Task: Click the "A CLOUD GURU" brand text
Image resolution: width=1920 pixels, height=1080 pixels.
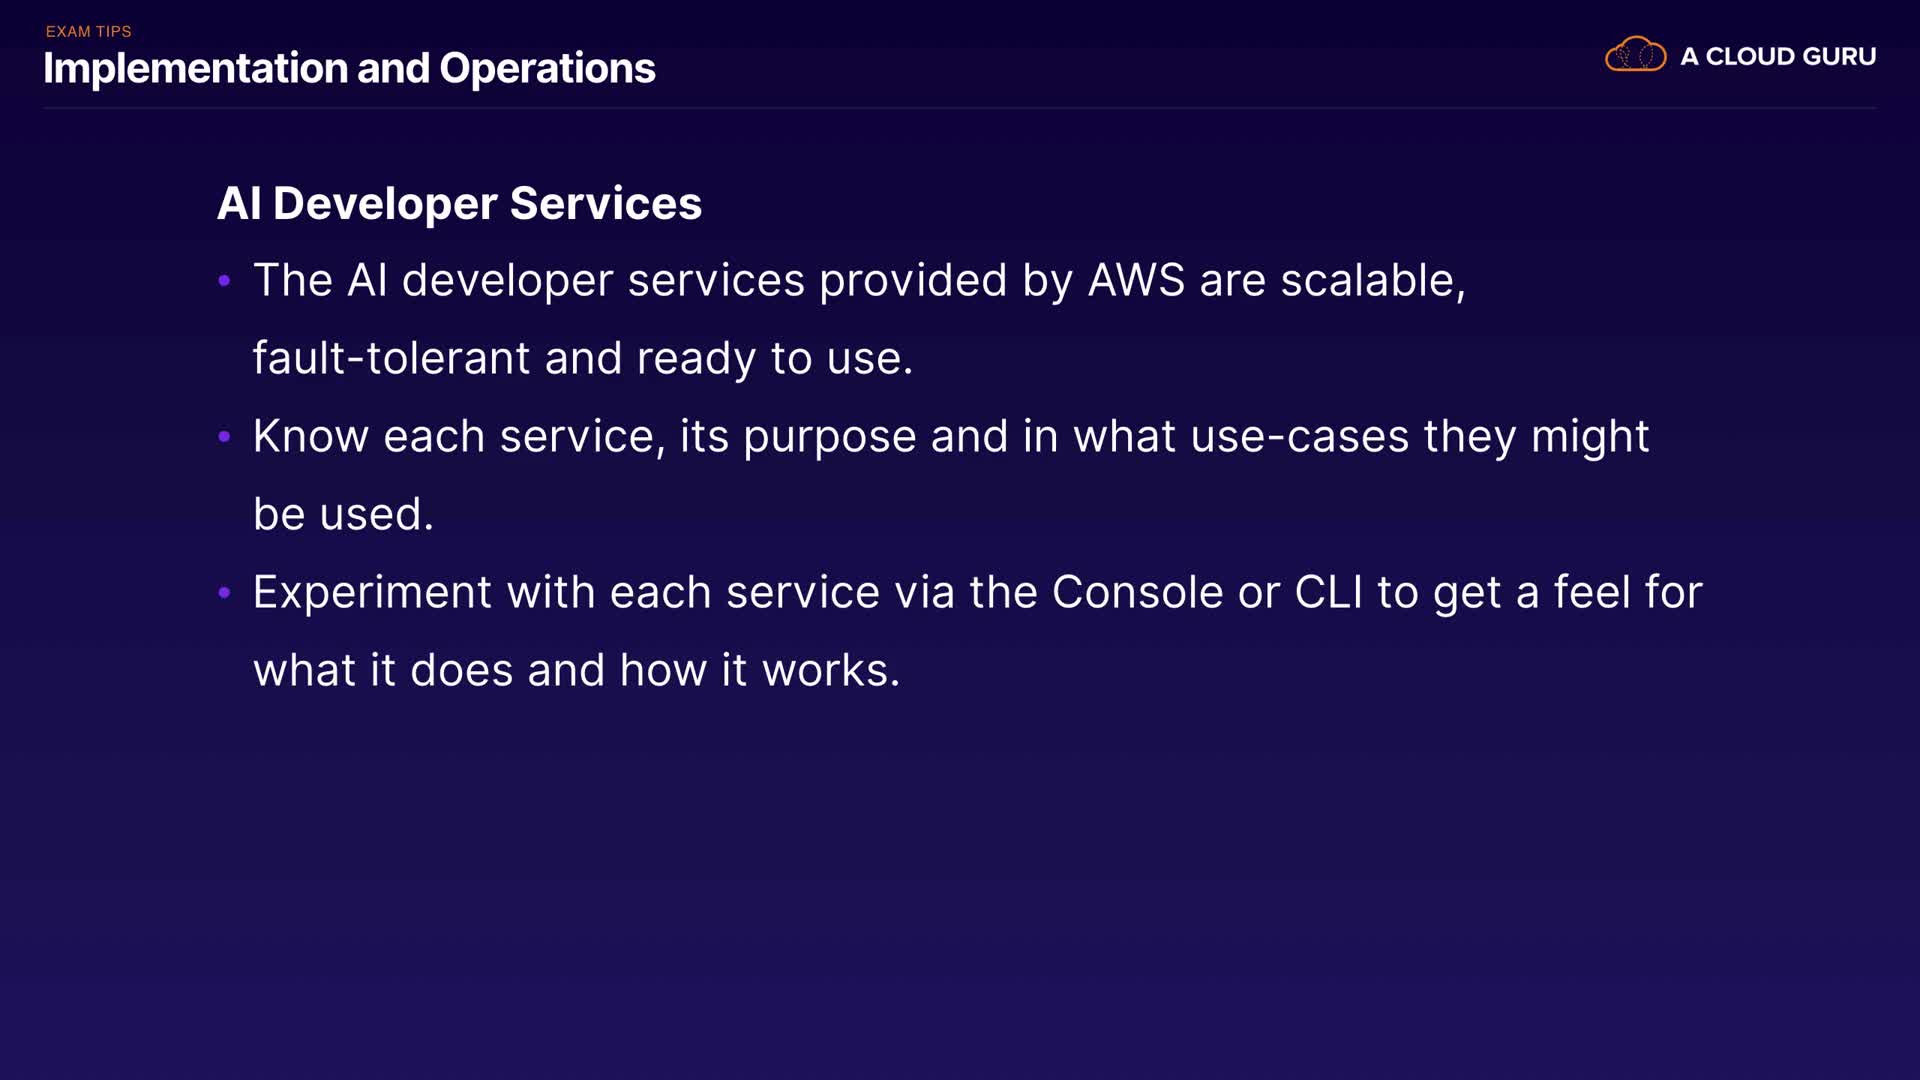Action: [1778, 57]
